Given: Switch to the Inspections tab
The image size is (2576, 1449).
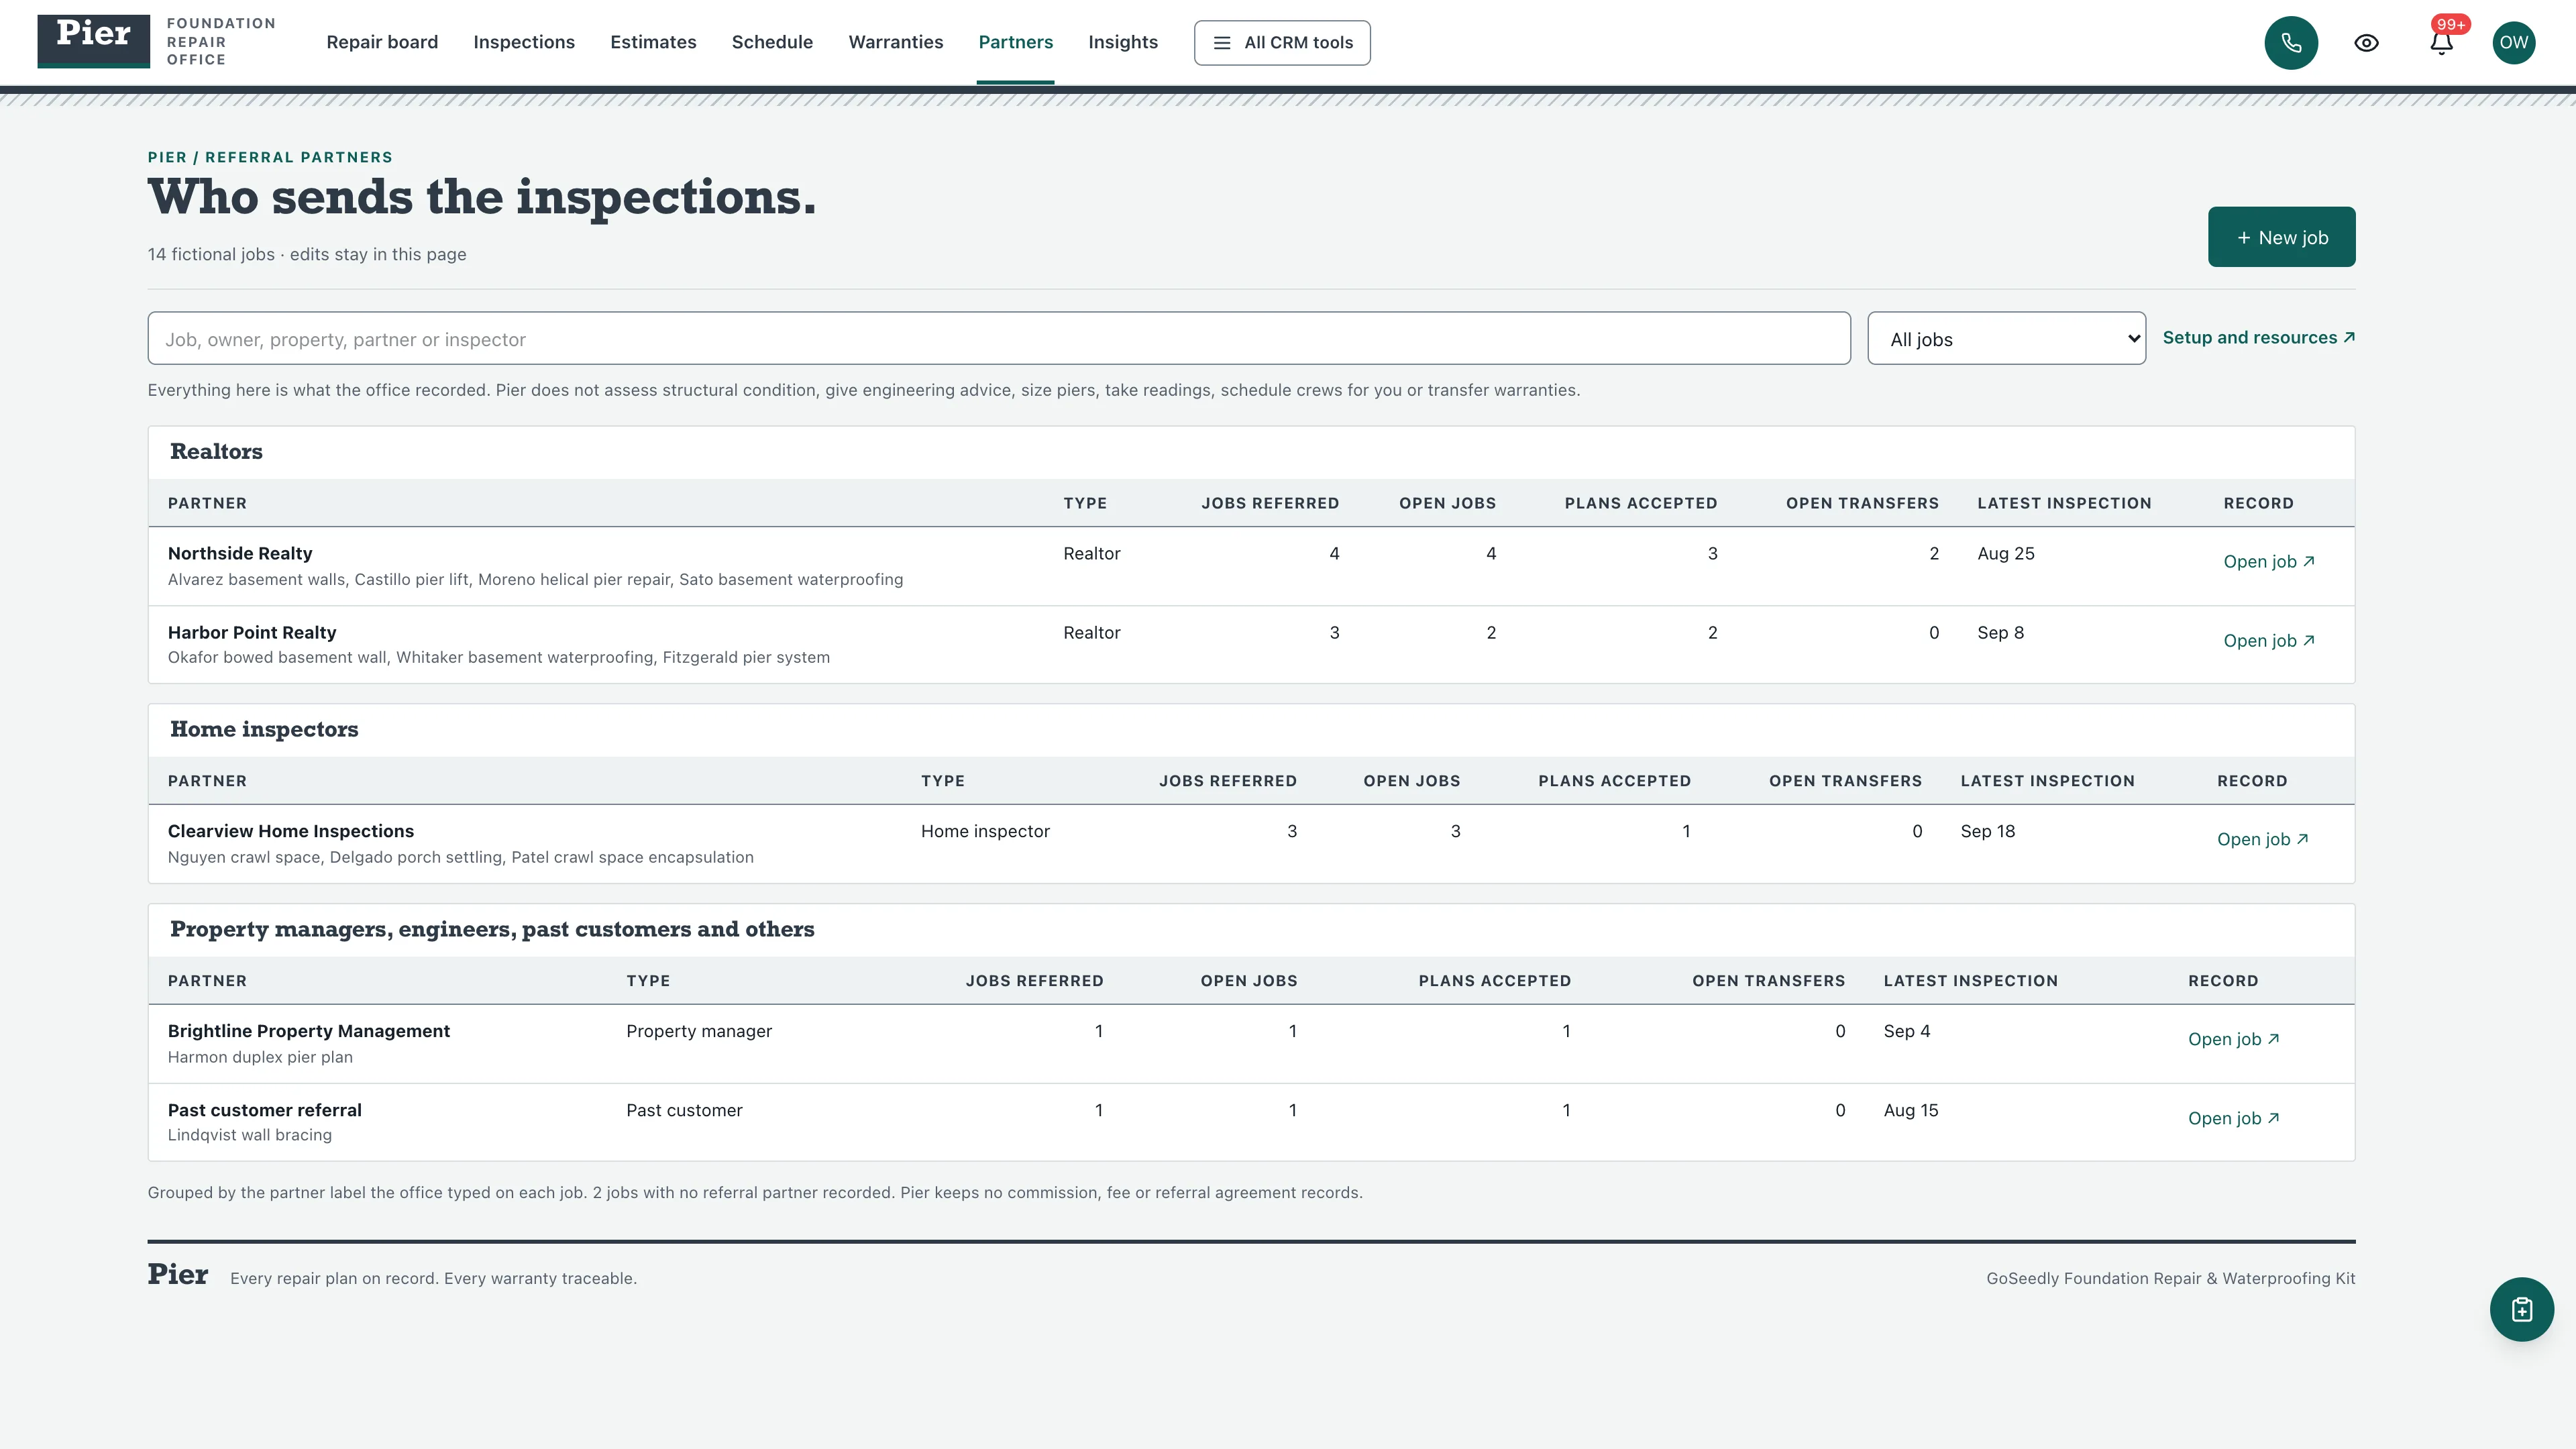Looking at the screenshot, I should [524, 42].
